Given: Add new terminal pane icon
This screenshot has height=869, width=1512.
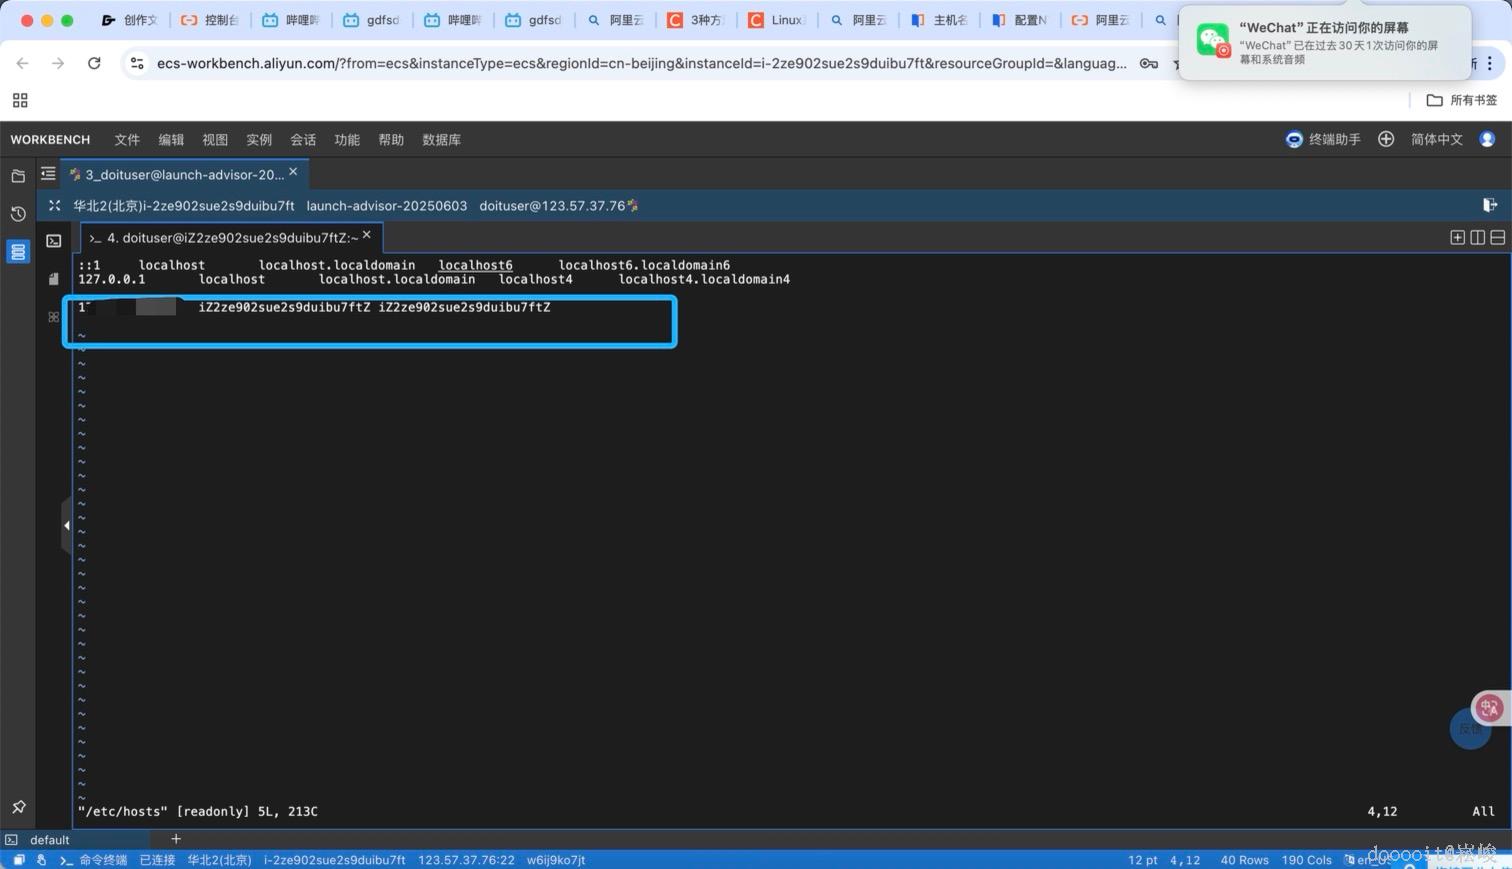Looking at the screenshot, I should pos(1457,237).
